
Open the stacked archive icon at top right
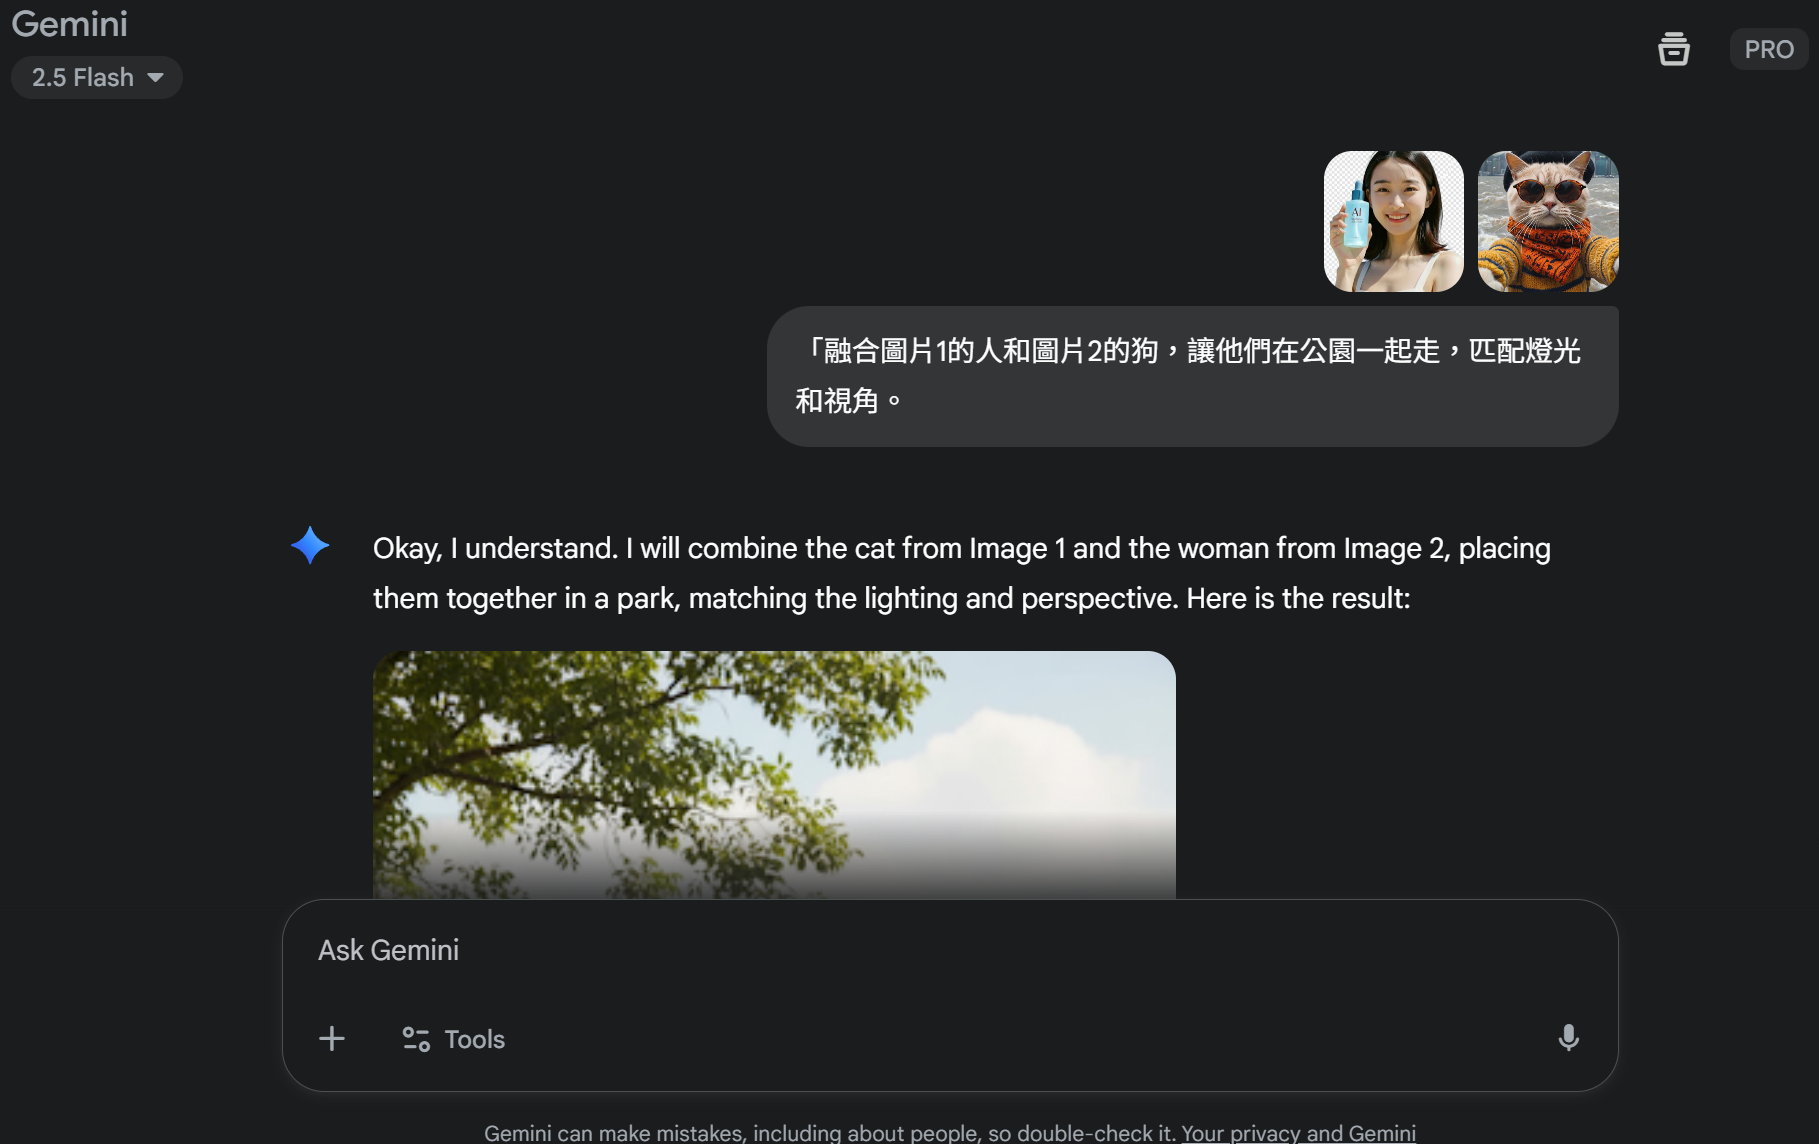click(x=1673, y=49)
